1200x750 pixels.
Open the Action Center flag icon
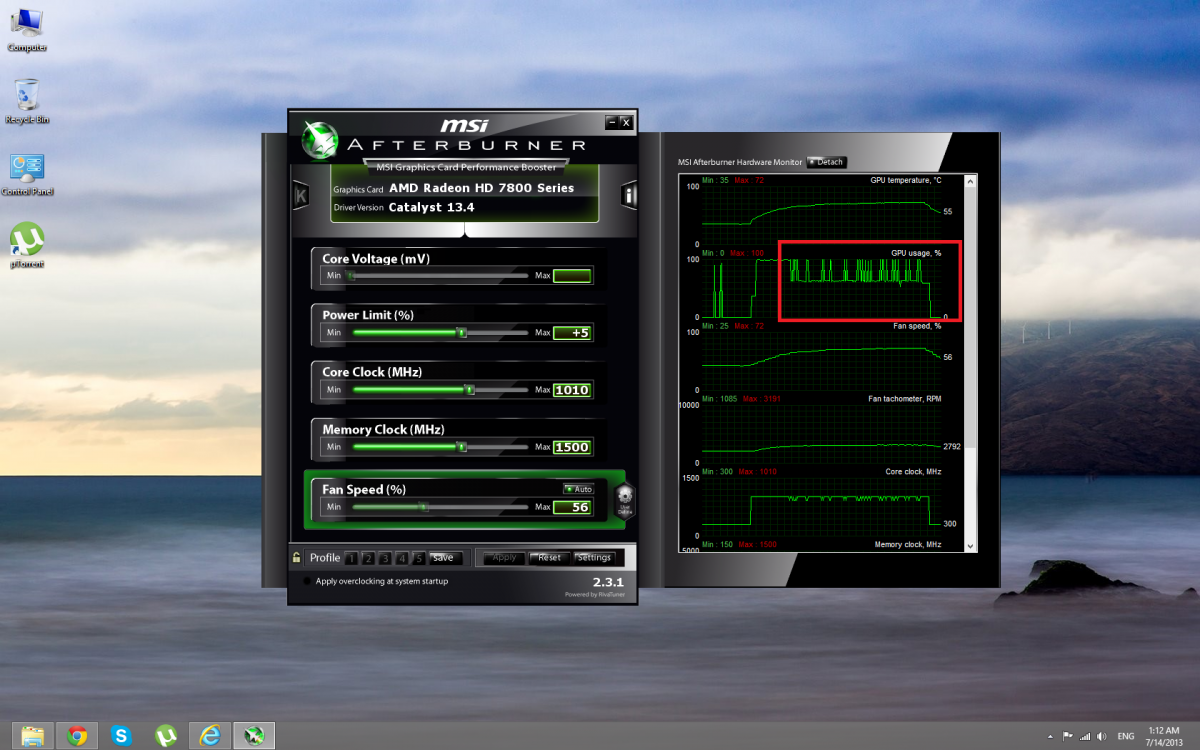pos(1068,736)
